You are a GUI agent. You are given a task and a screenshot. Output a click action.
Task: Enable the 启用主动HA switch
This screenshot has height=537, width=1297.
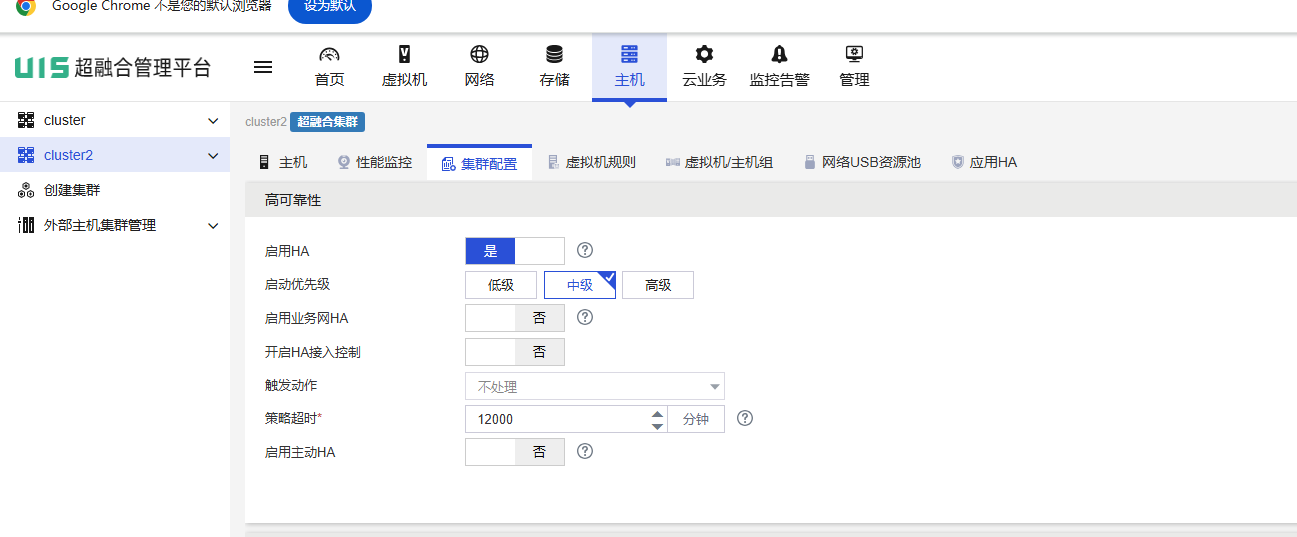[x=514, y=452]
